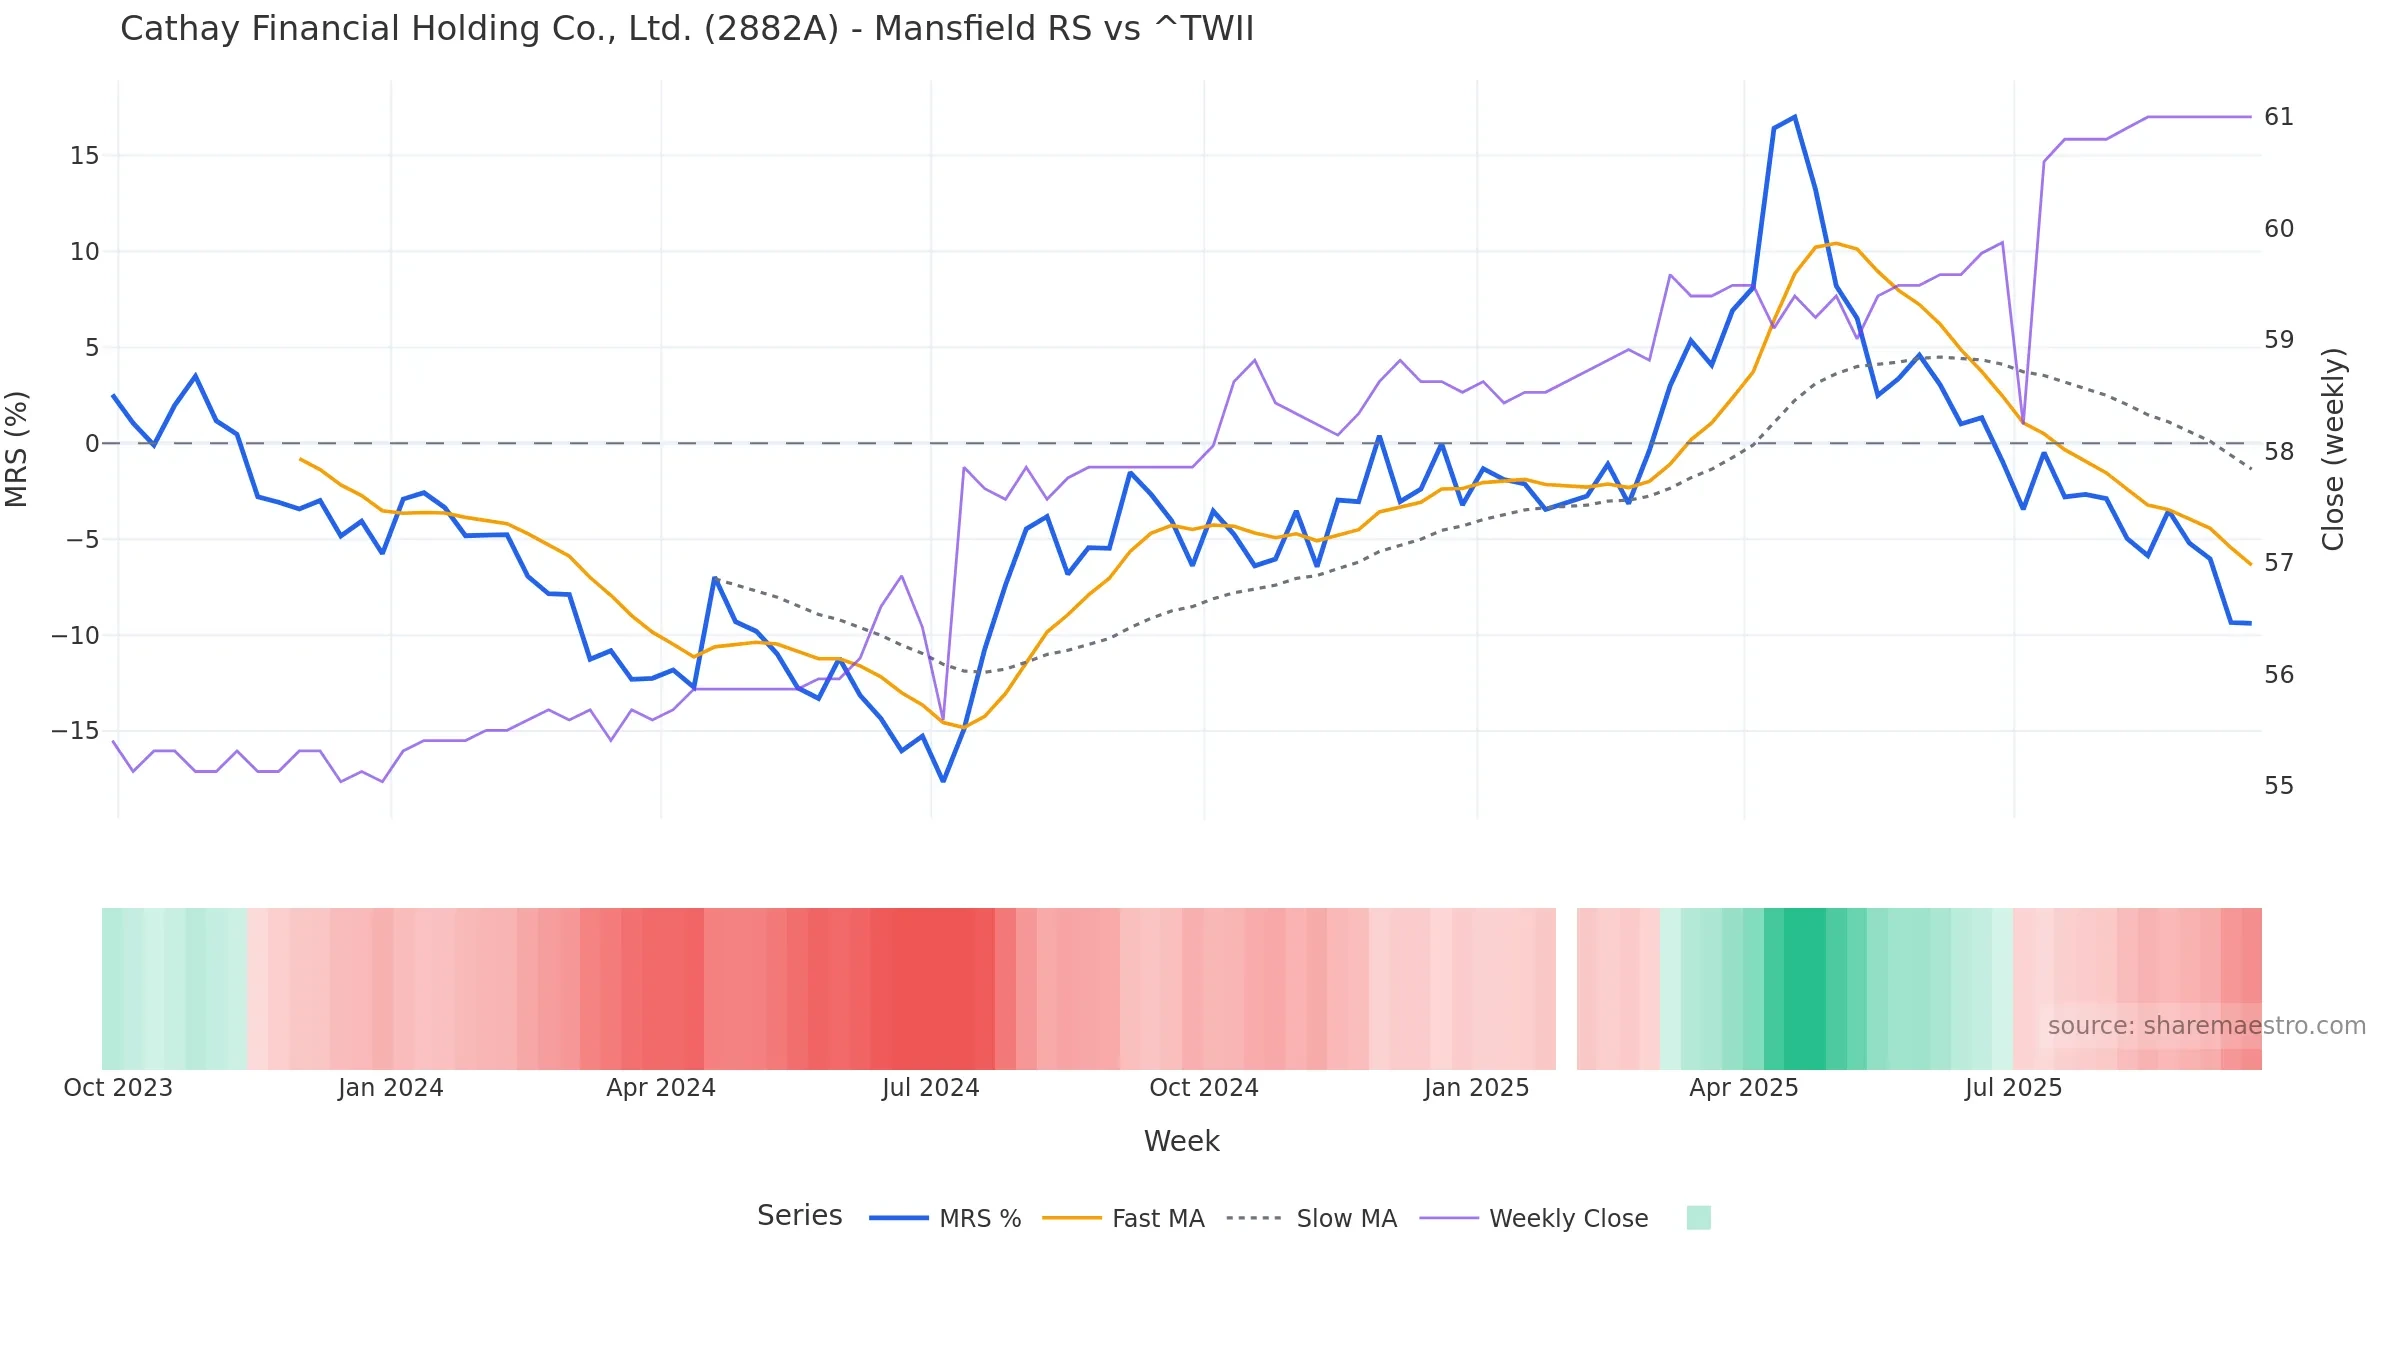Click the 'Jul 2024' x-axis label

(931, 1088)
